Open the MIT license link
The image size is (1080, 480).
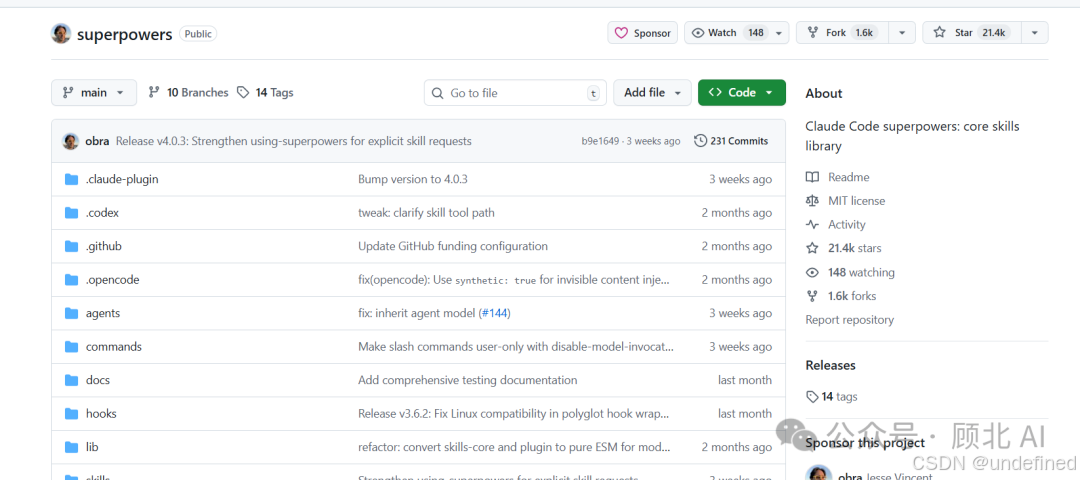857,201
